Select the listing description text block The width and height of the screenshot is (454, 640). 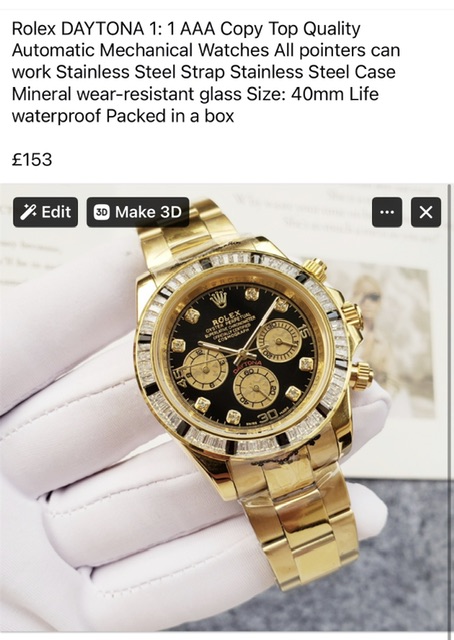click(206, 72)
